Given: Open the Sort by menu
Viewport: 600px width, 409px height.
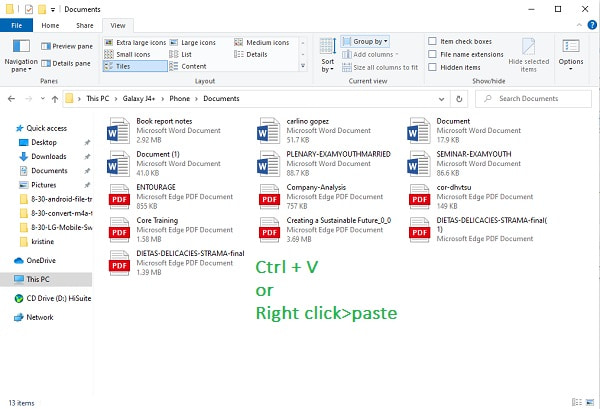Looking at the screenshot, I should (x=328, y=55).
